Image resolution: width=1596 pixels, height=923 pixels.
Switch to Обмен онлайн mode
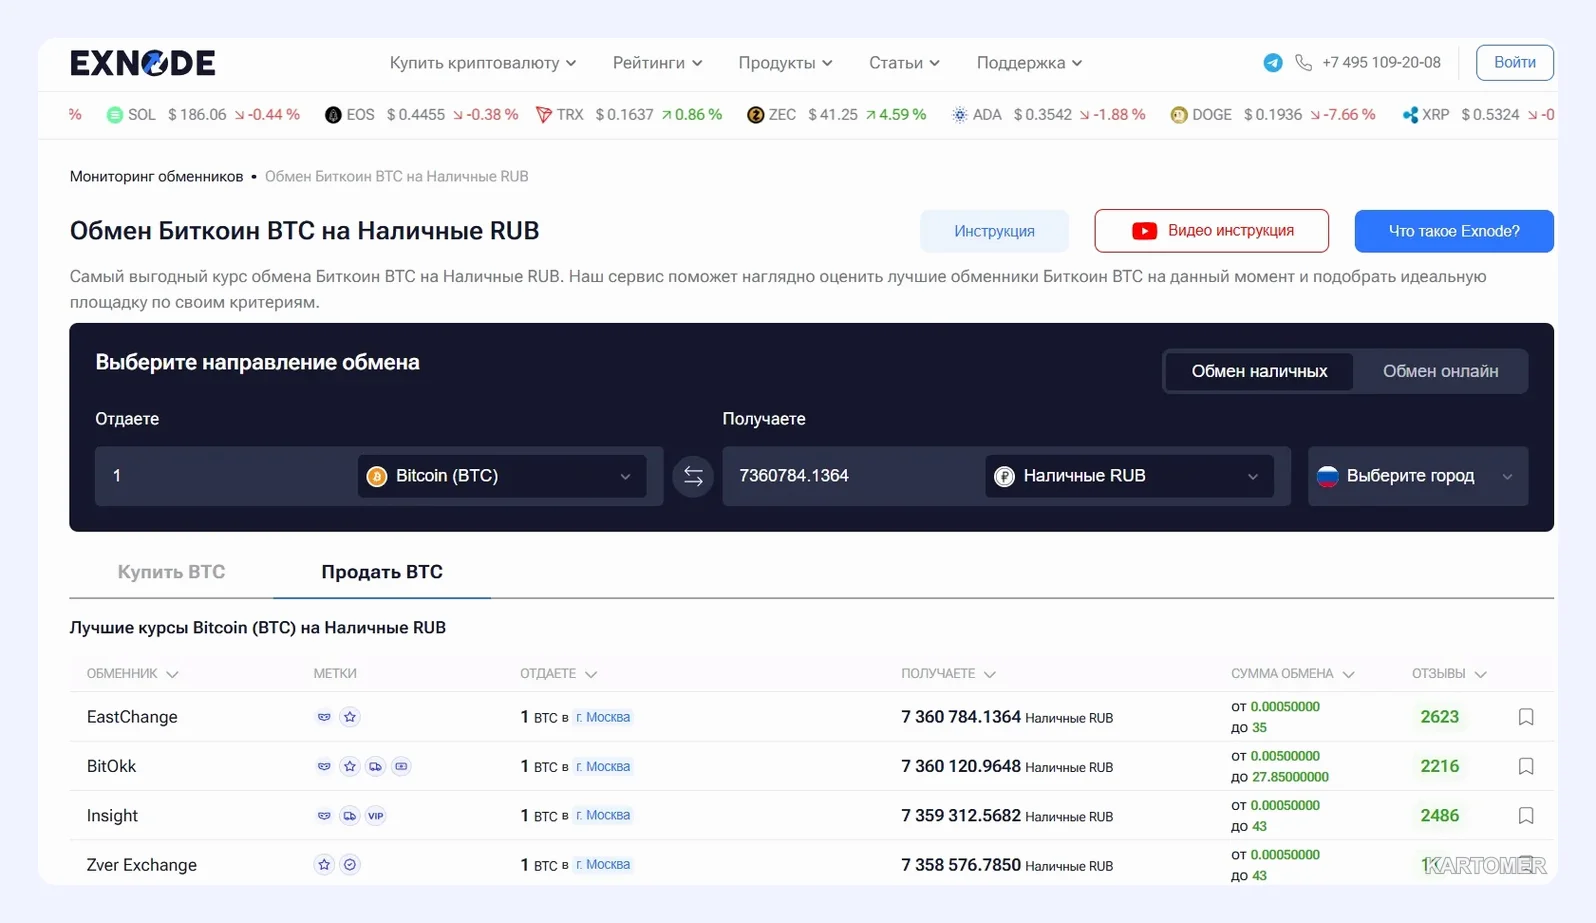tap(1440, 371)
